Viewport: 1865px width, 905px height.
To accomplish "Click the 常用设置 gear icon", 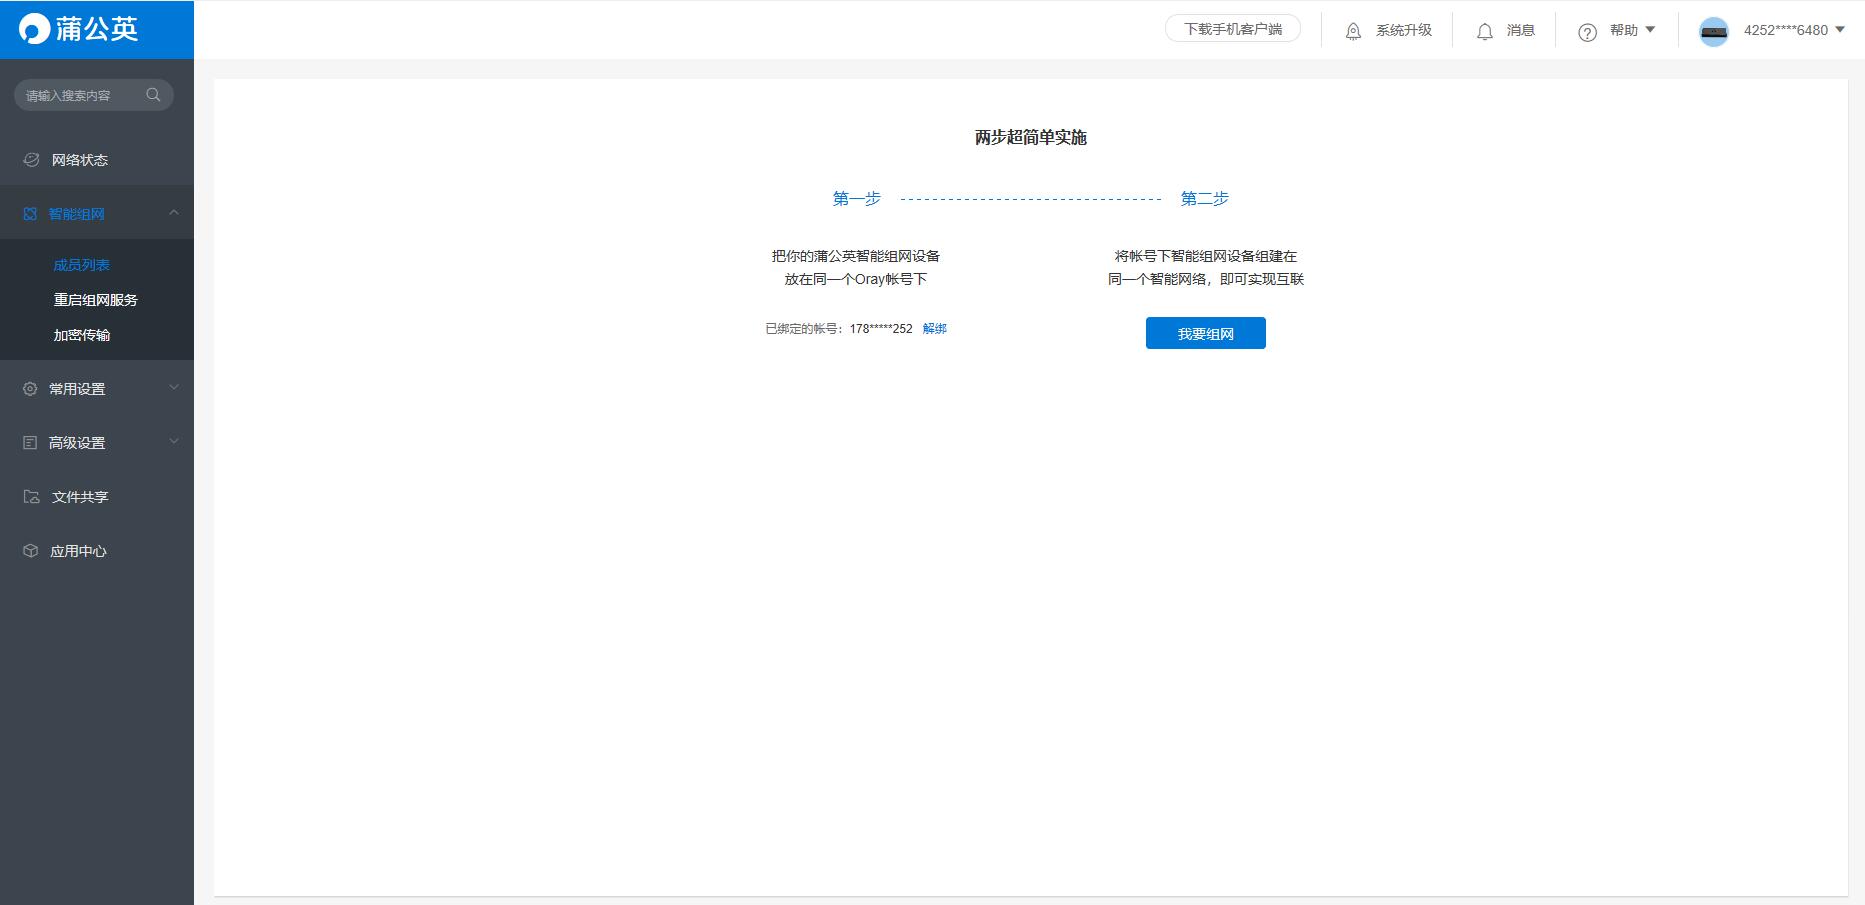I will [x=30, y=388].
